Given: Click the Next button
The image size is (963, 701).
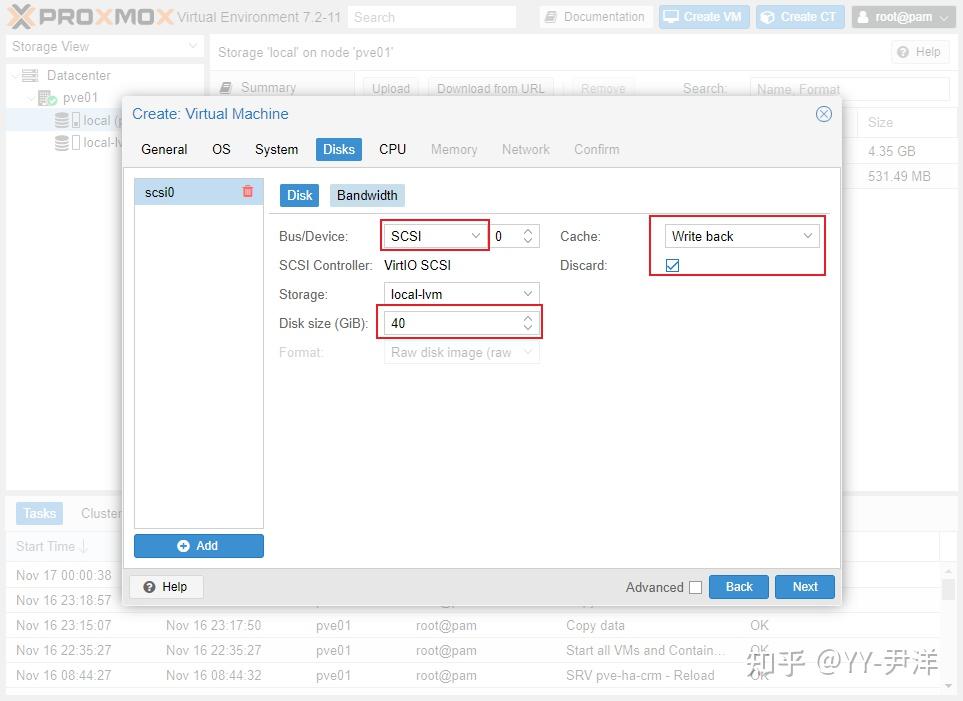Looking at the screenshot, I should pos(804,587).
